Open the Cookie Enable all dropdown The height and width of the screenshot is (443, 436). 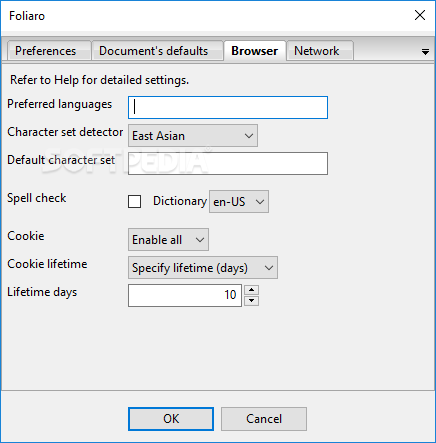click(x=168, y=240)
